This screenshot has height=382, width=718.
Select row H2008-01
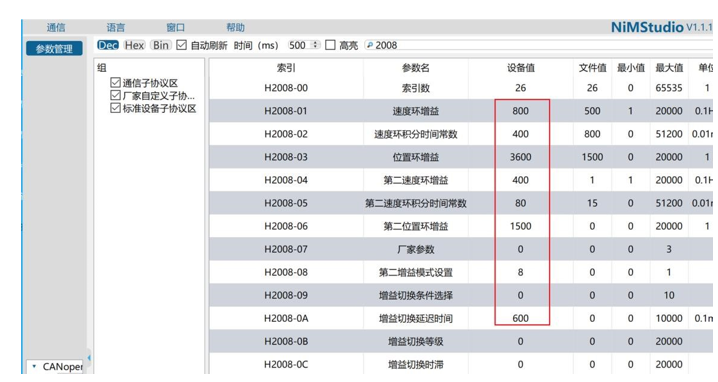461,111
